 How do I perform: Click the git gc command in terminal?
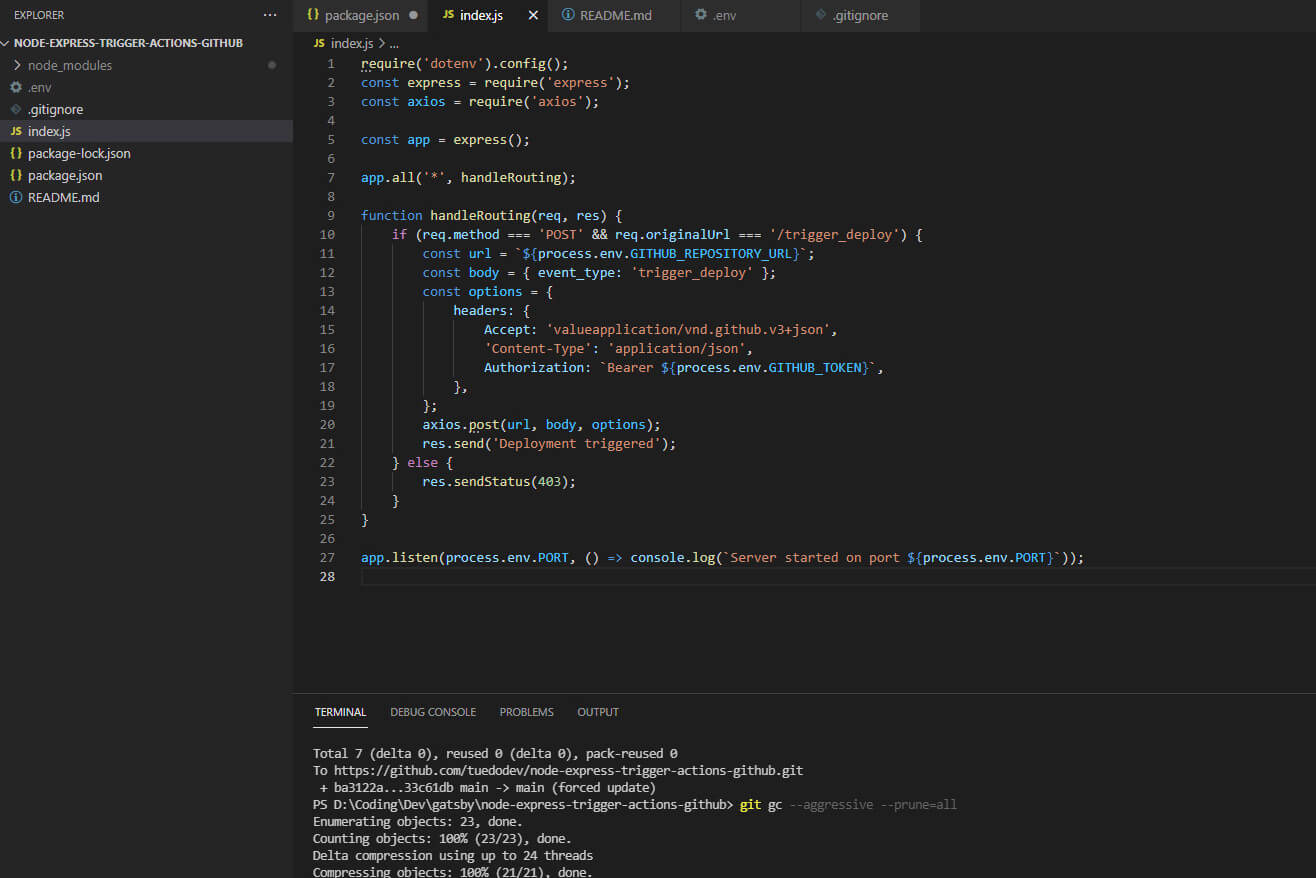[x=761, y=804]
